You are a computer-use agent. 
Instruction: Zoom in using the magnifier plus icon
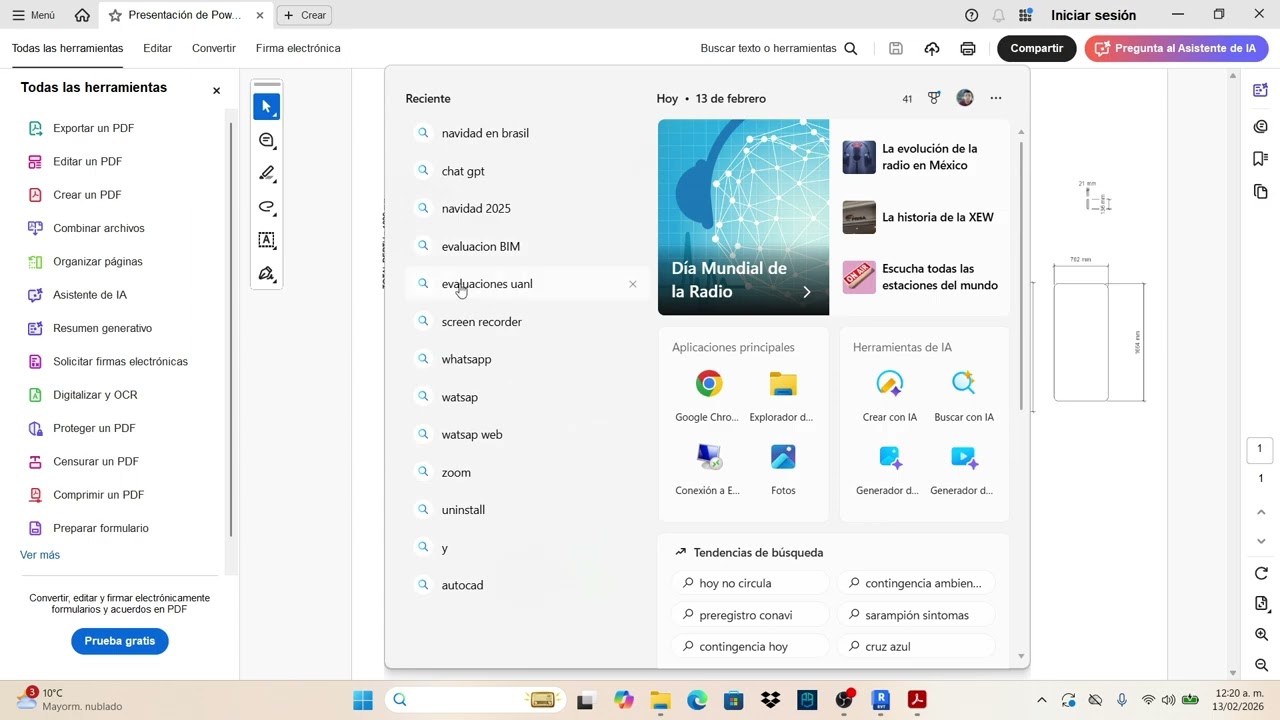tap(1261, 635)
